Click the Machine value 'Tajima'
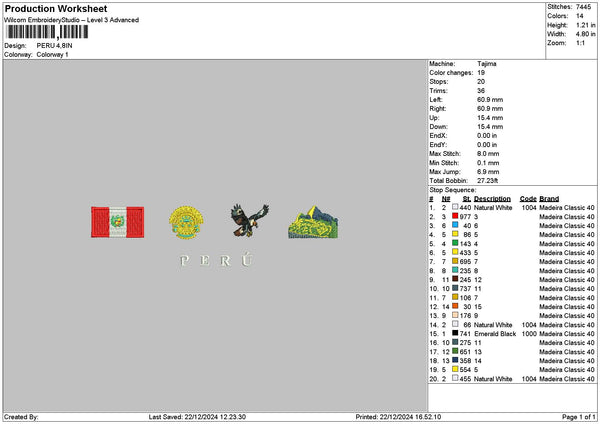The height and width of the screenshot is (424, 600). (487, 64)
